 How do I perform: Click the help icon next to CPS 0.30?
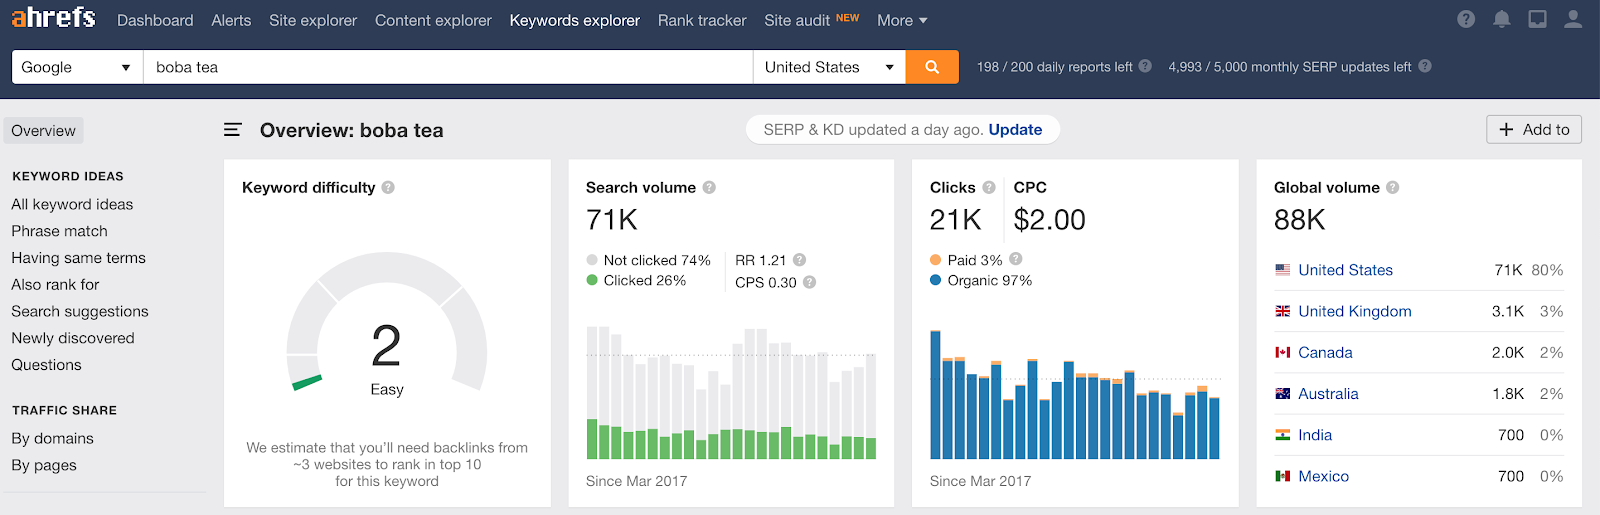[810, 282]
